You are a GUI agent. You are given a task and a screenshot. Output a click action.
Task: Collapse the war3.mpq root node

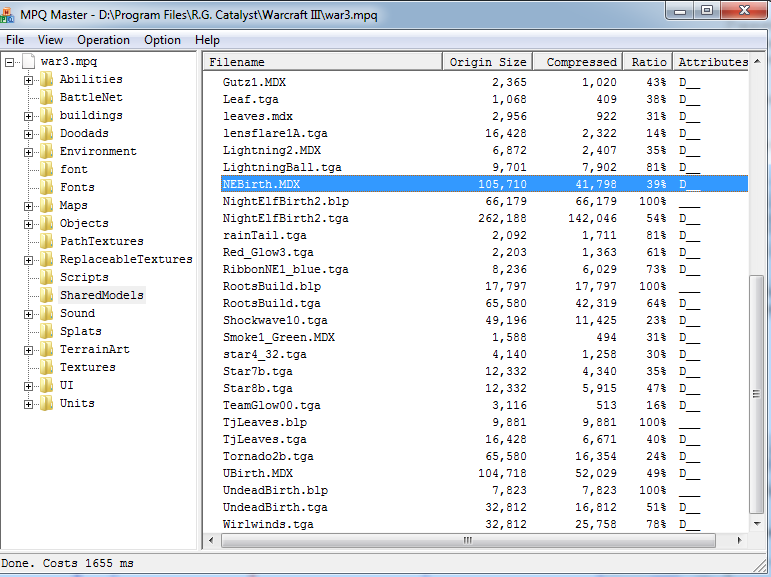tap(9, 62)
